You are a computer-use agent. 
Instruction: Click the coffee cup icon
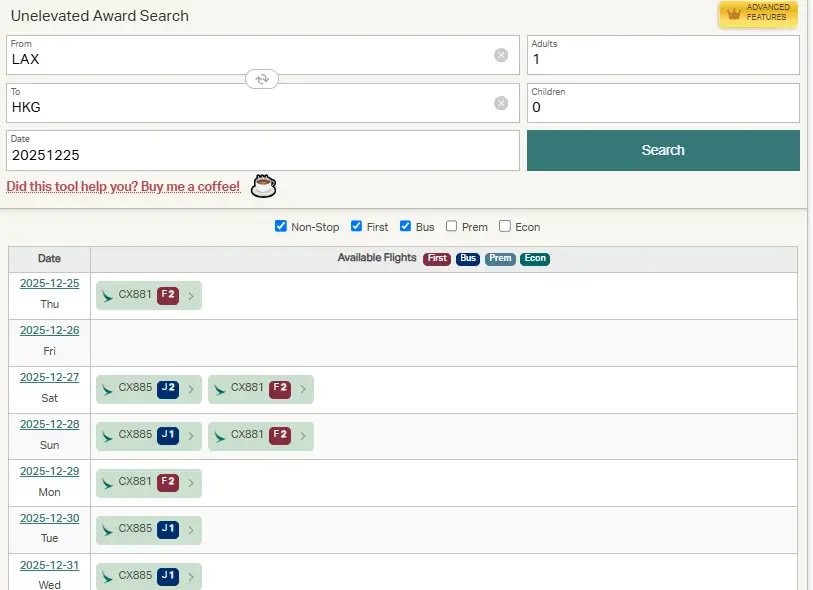pyautogui.click(x=263, y=186)
